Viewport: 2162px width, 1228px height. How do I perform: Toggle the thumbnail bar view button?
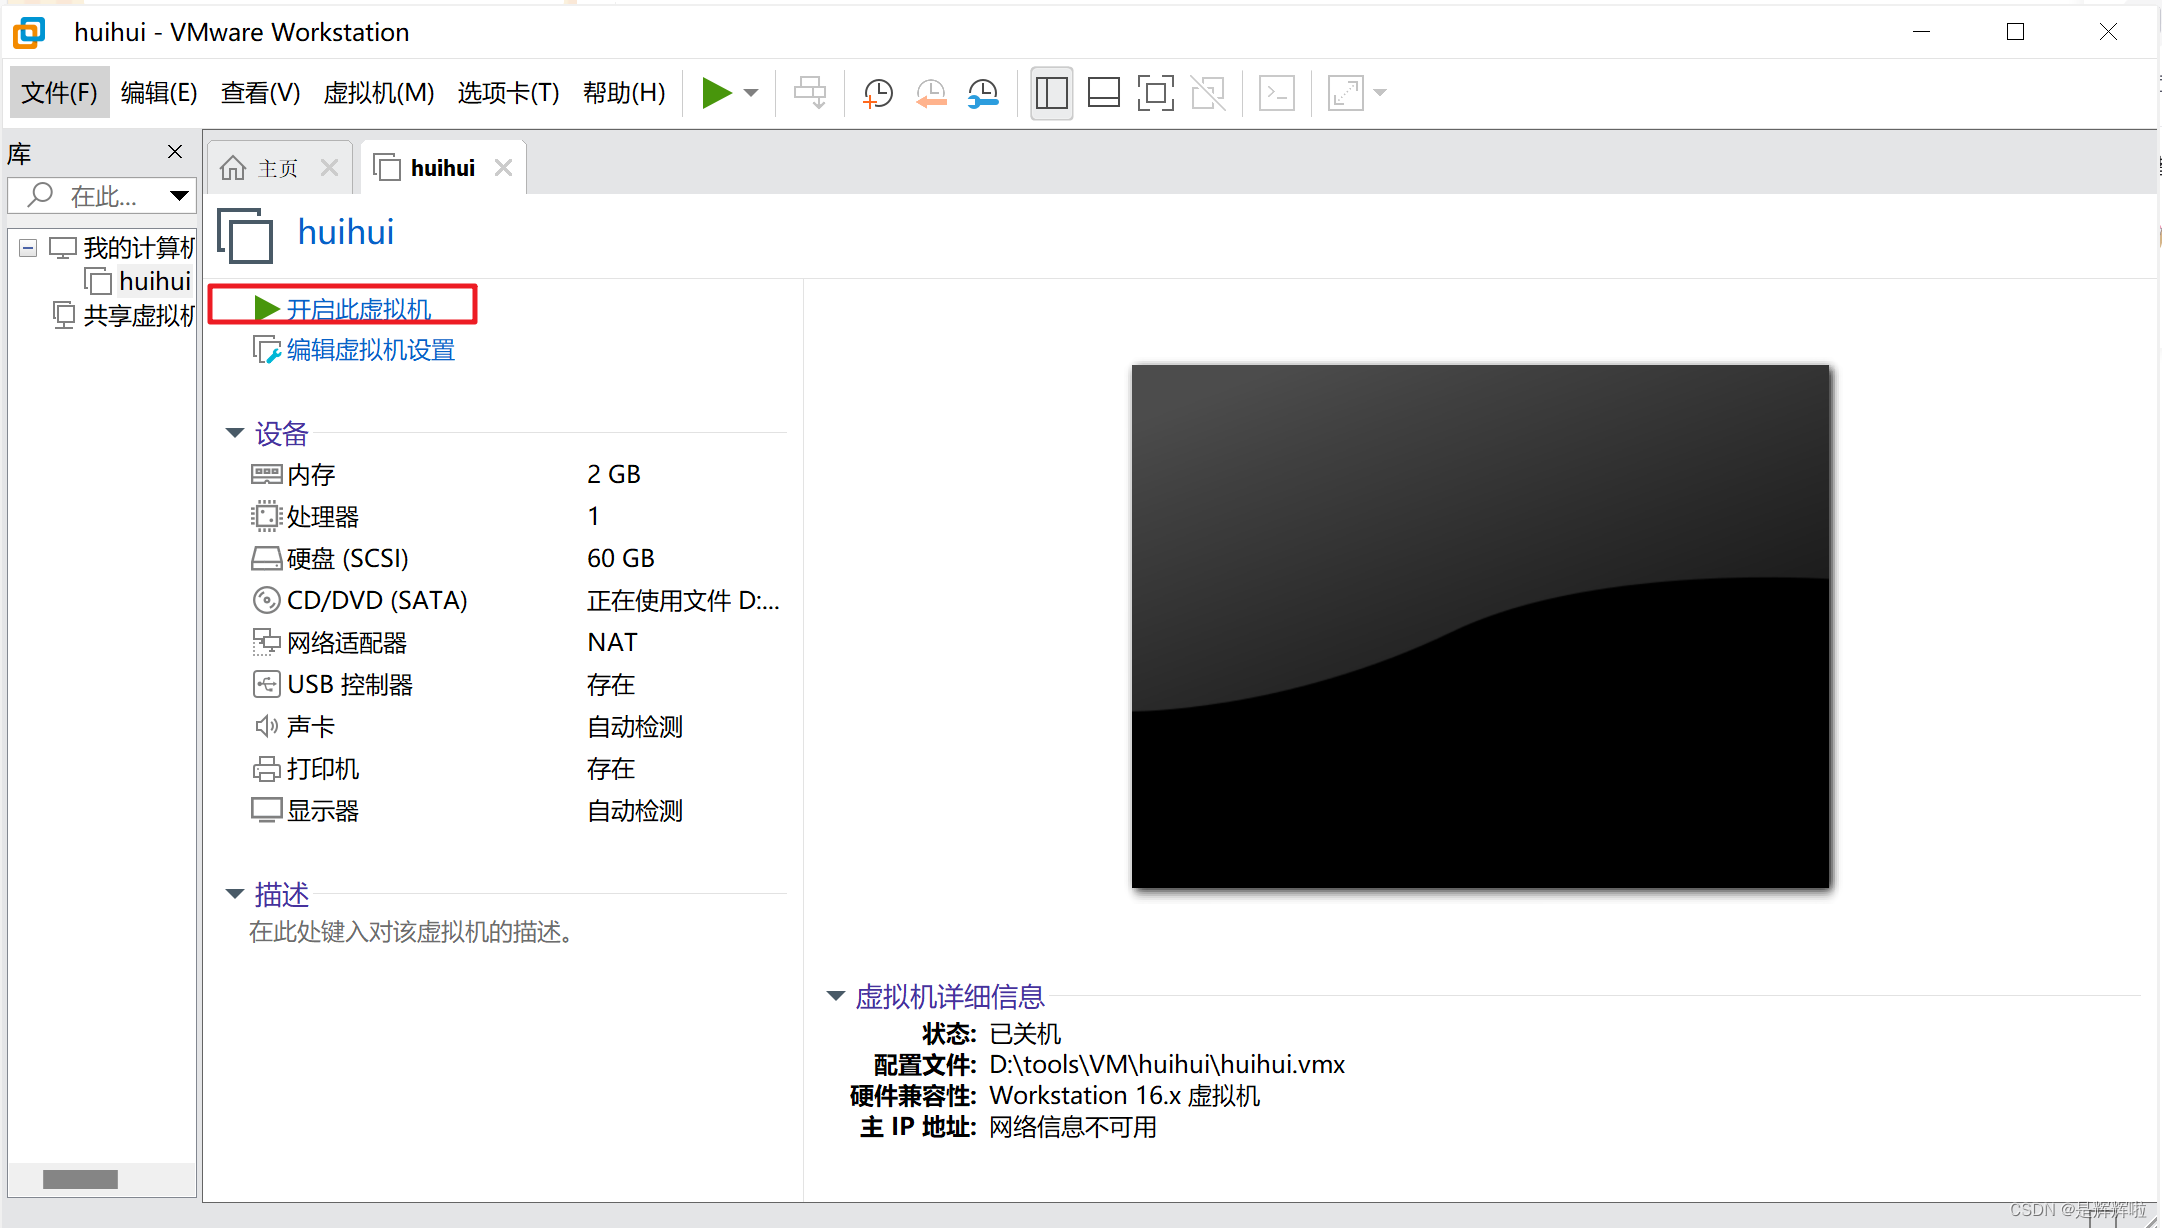tap(1103, 93)
